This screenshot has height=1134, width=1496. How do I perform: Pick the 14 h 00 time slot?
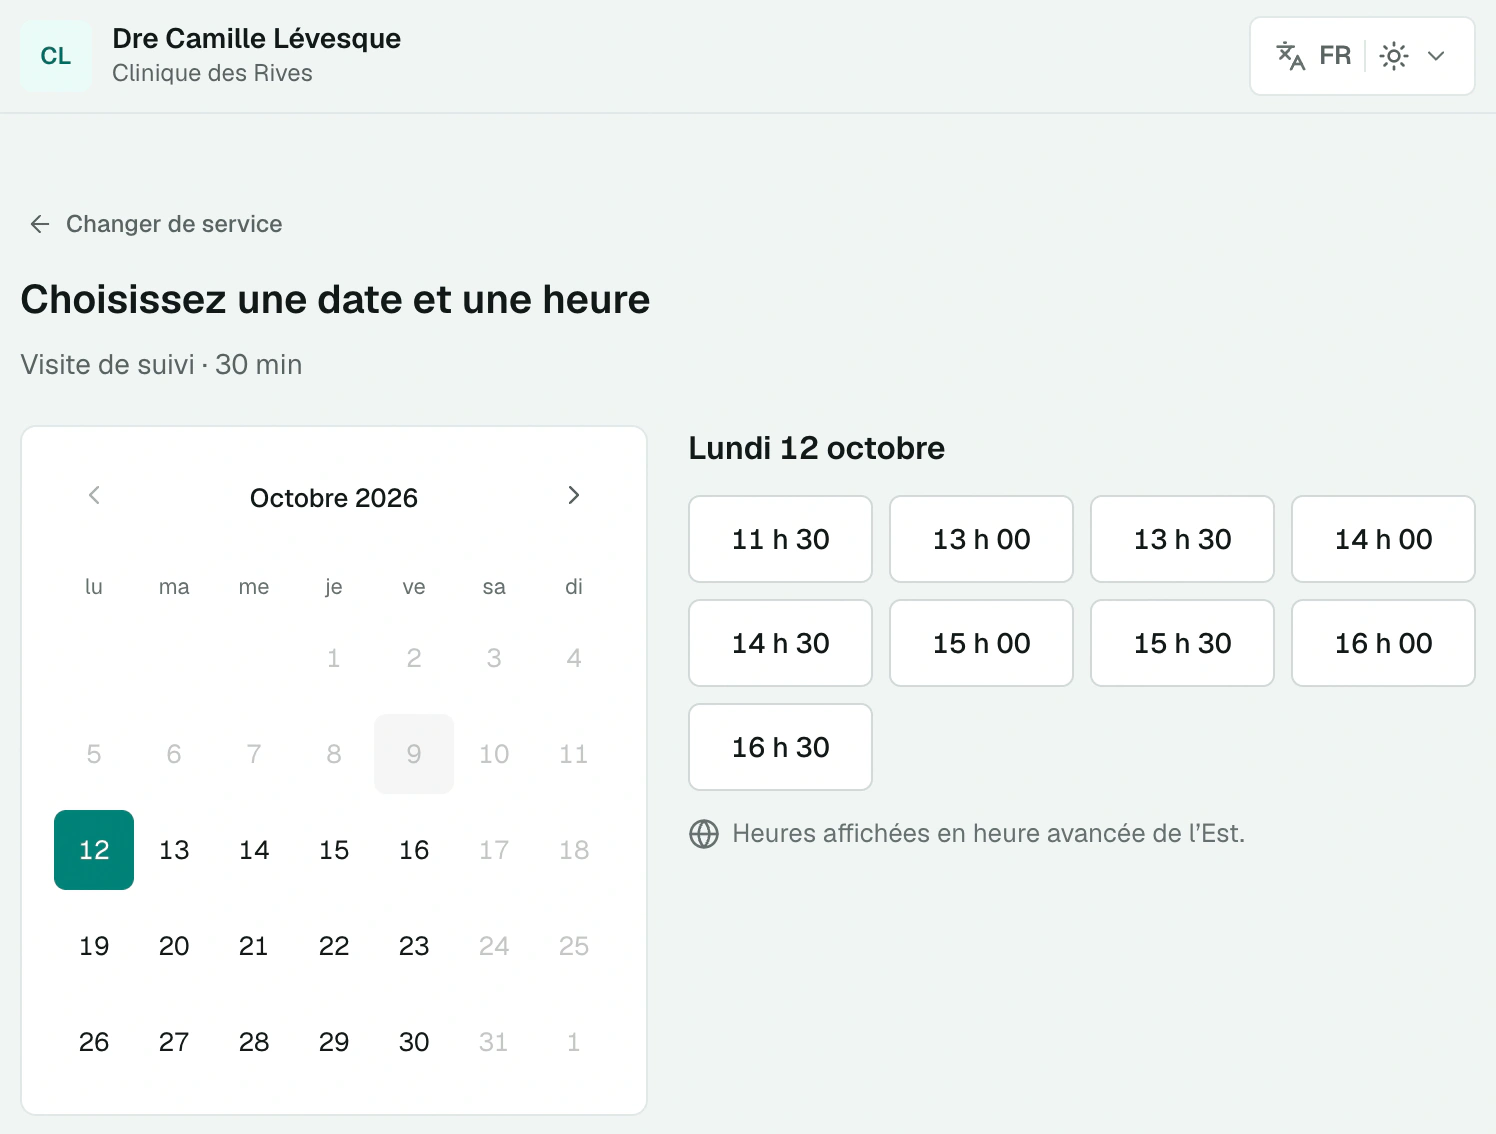[x=1383, y=539]
